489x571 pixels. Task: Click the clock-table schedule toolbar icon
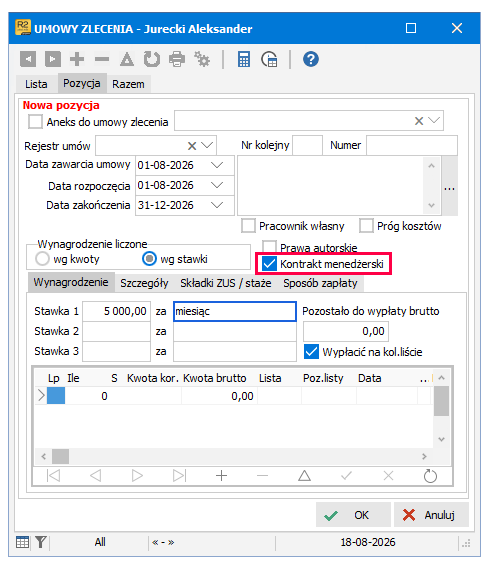269,59
